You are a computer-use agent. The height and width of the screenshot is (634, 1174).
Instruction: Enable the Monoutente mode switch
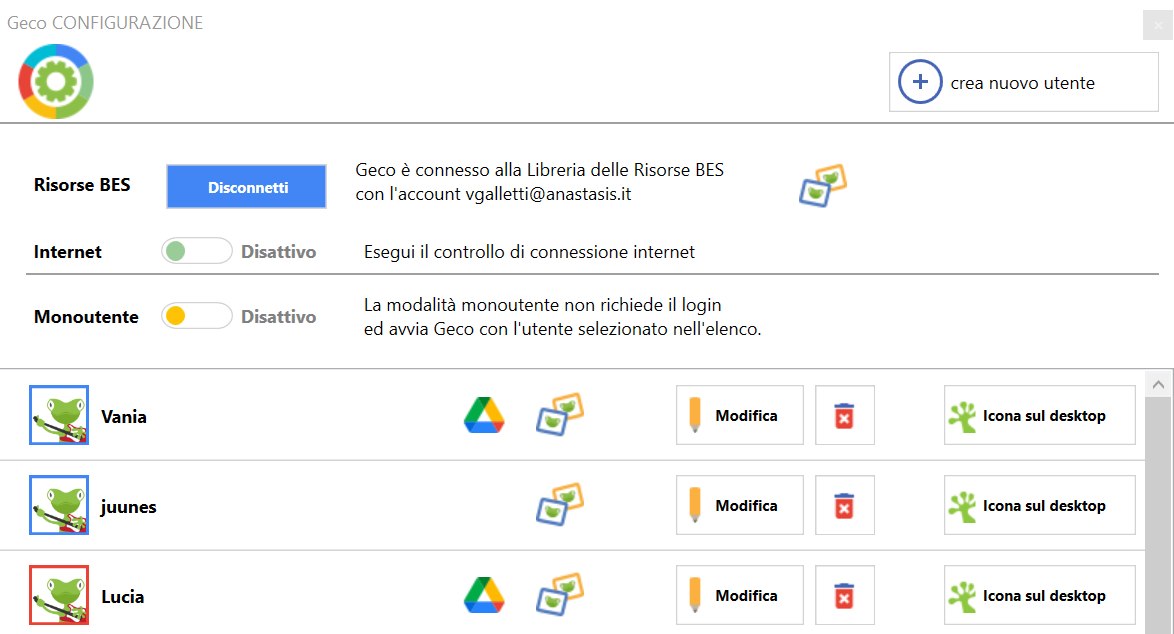tap(196, 316)
